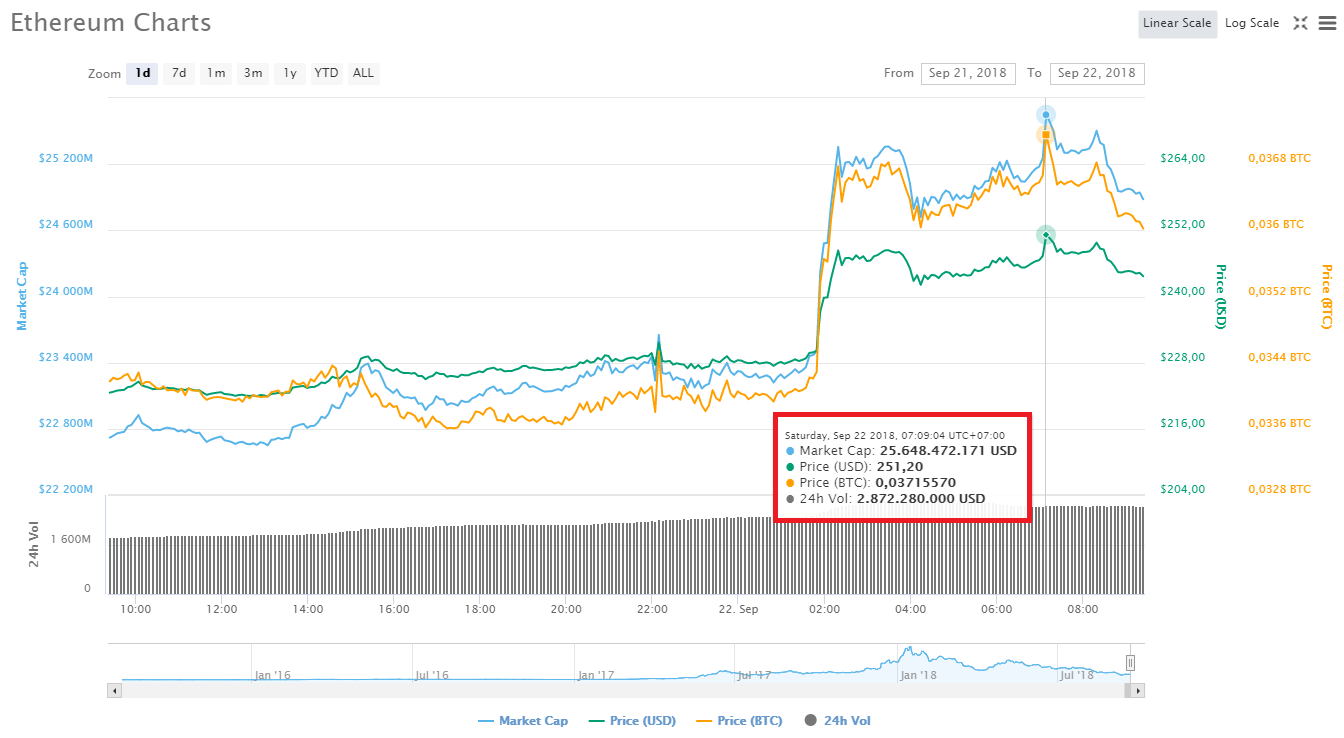
Task: Select the YTD zoom range
Action: pyautogui.click(x=326, y=73)
